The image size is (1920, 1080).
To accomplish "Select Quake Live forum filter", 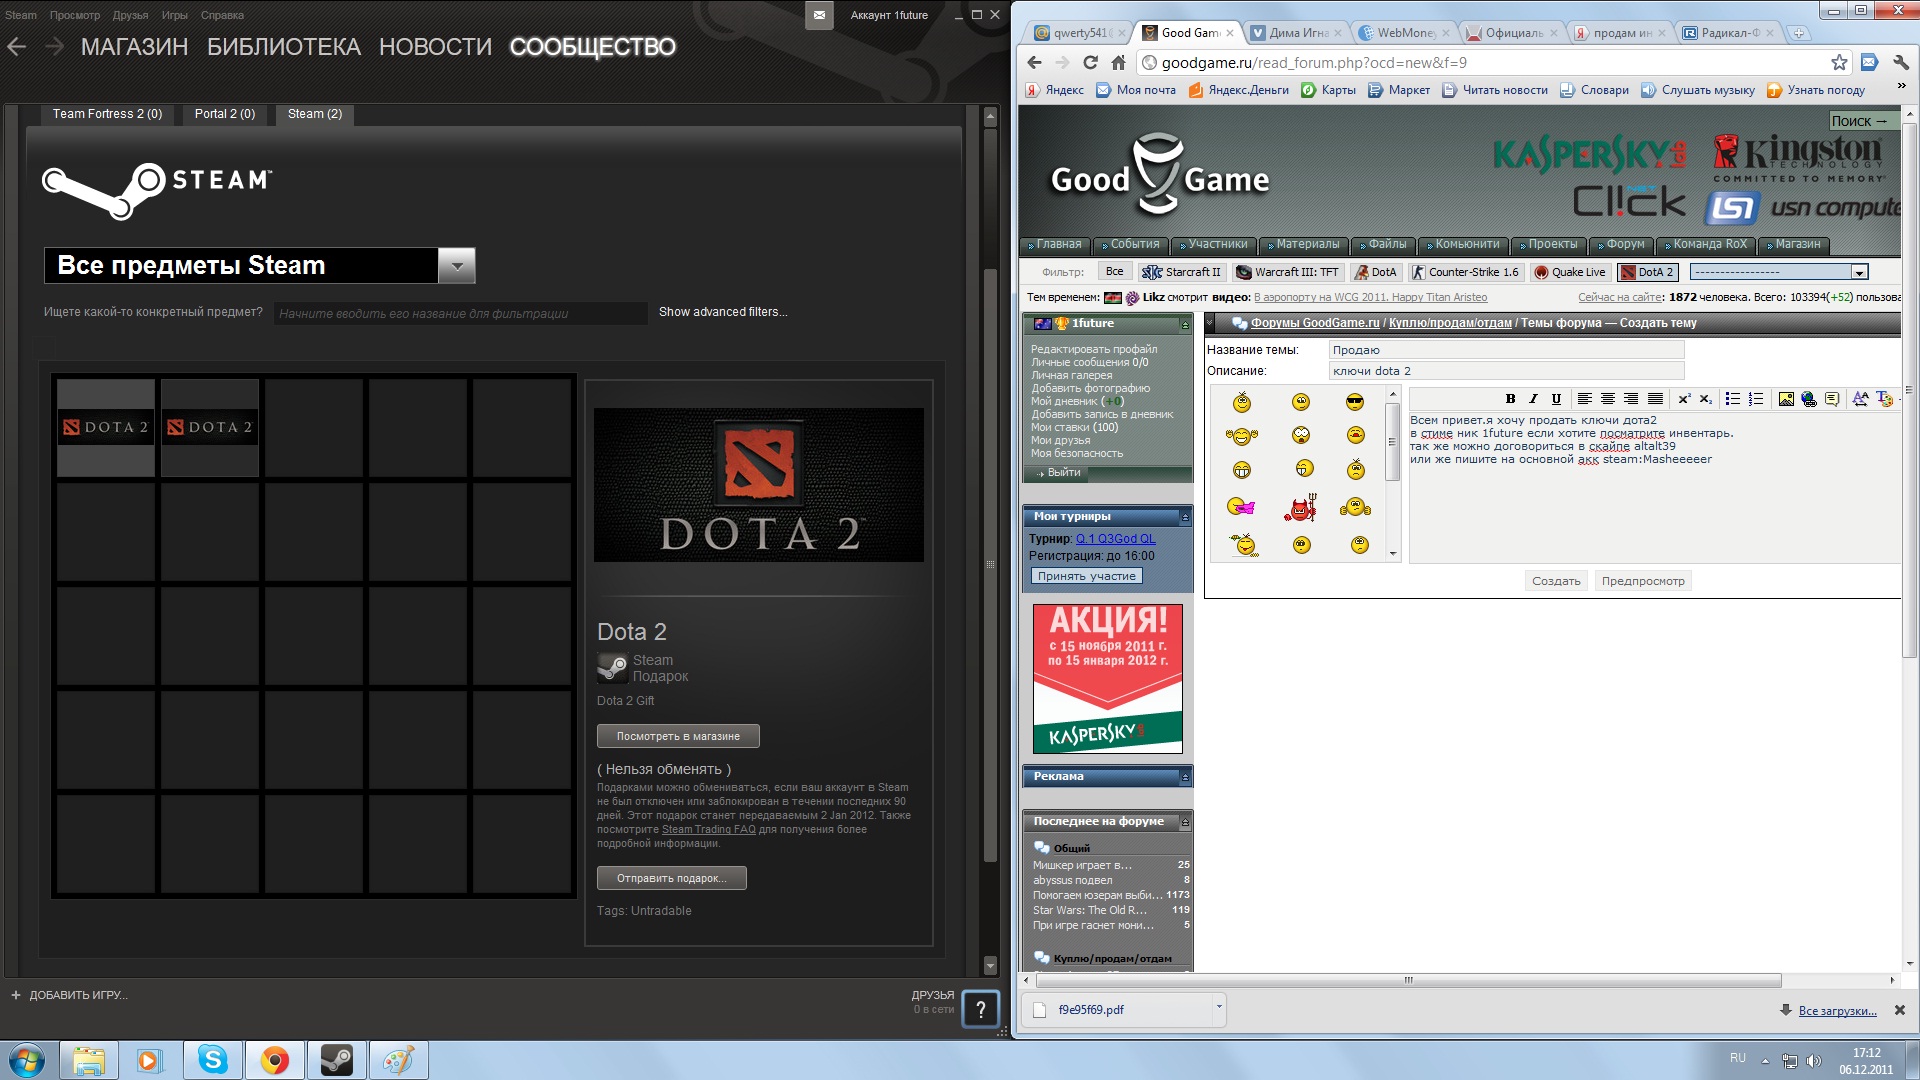I will click(1570, 272).
